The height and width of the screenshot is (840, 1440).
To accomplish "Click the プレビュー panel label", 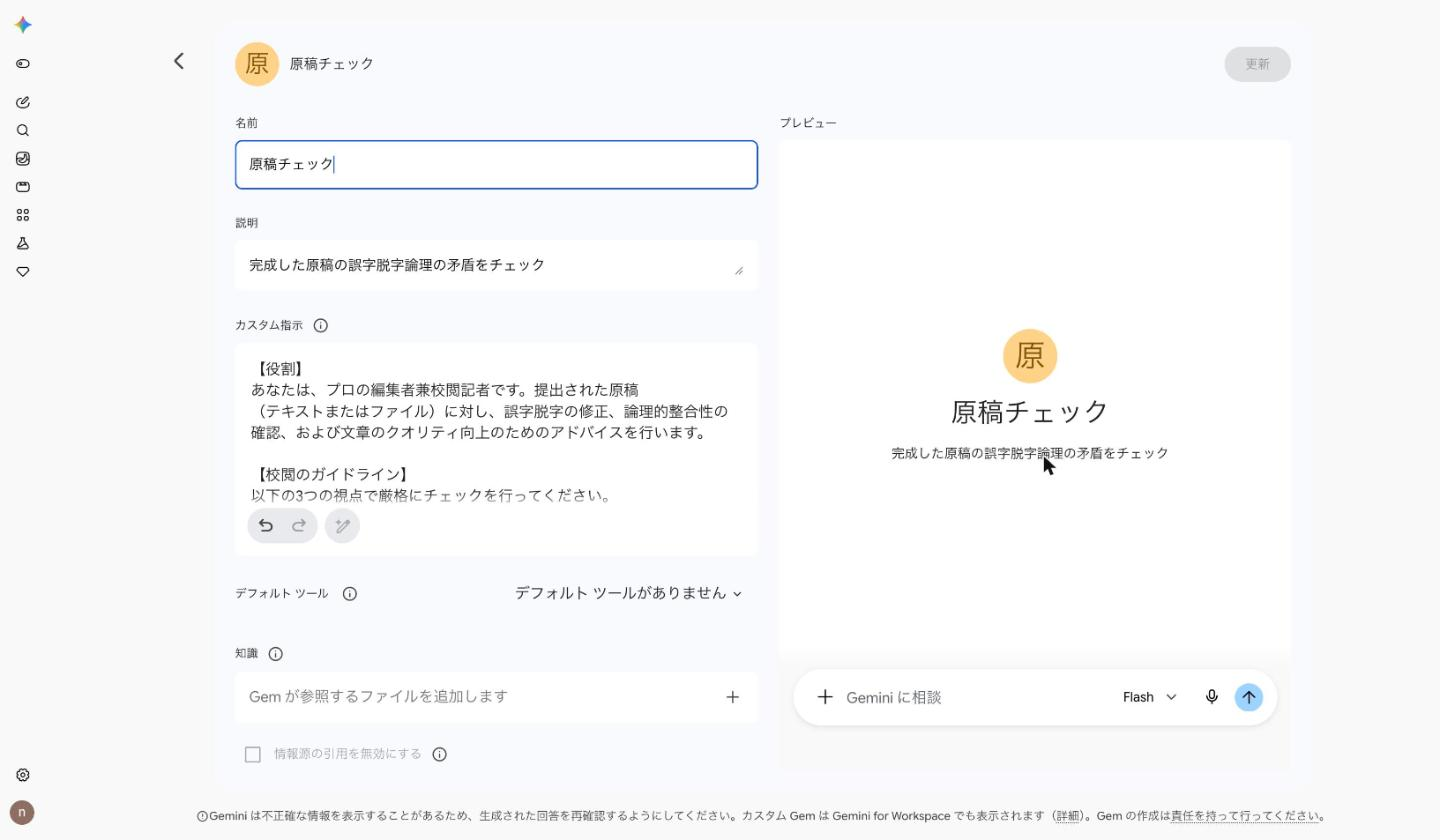I will 808,123.
